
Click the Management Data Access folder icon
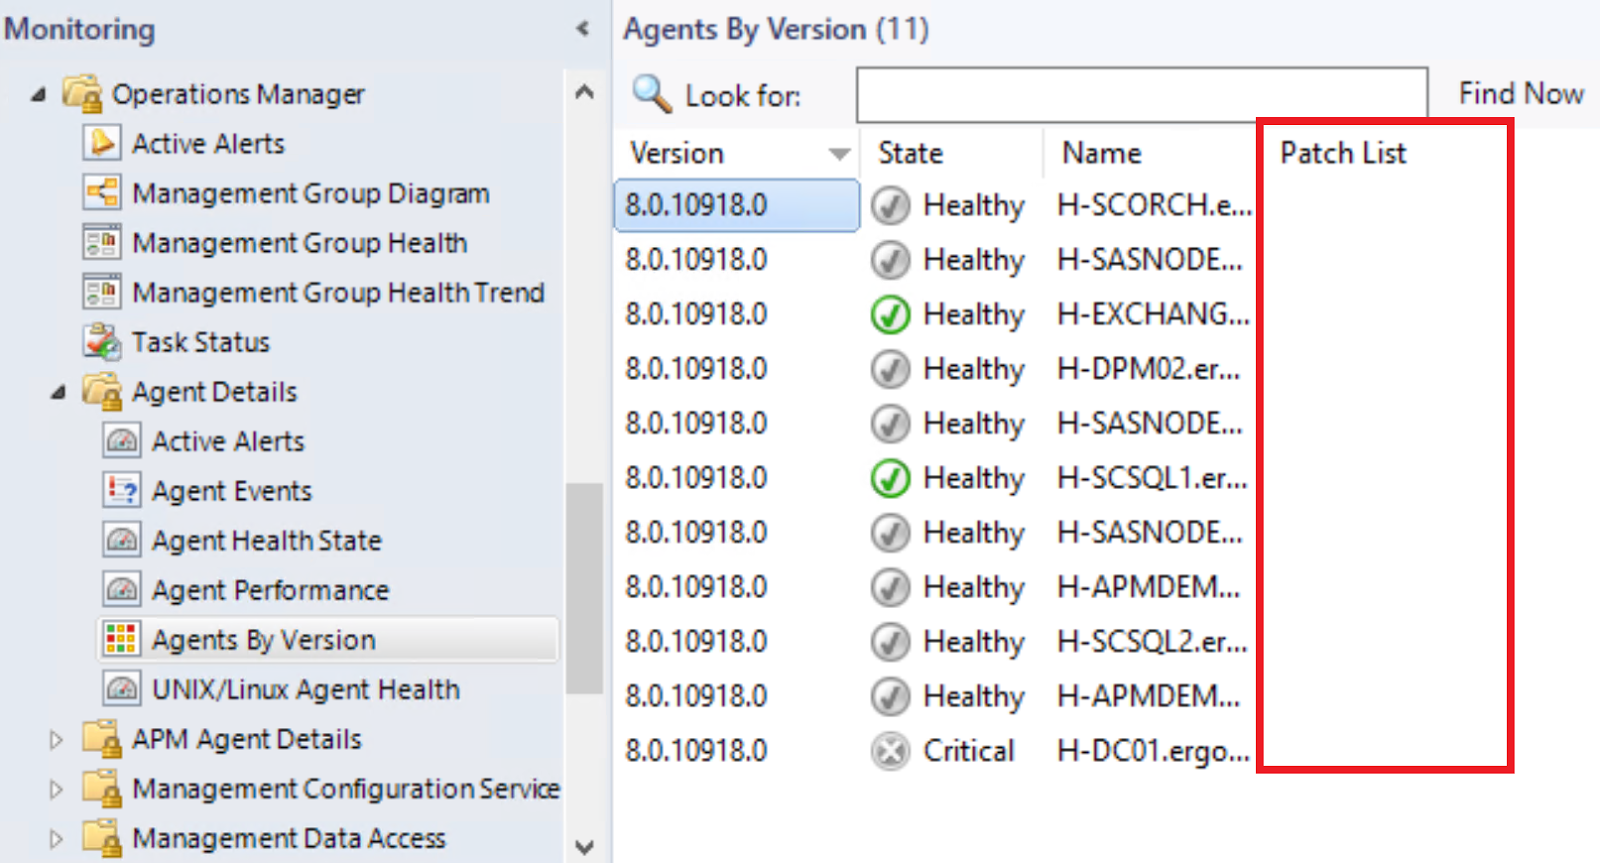point(102,838)
